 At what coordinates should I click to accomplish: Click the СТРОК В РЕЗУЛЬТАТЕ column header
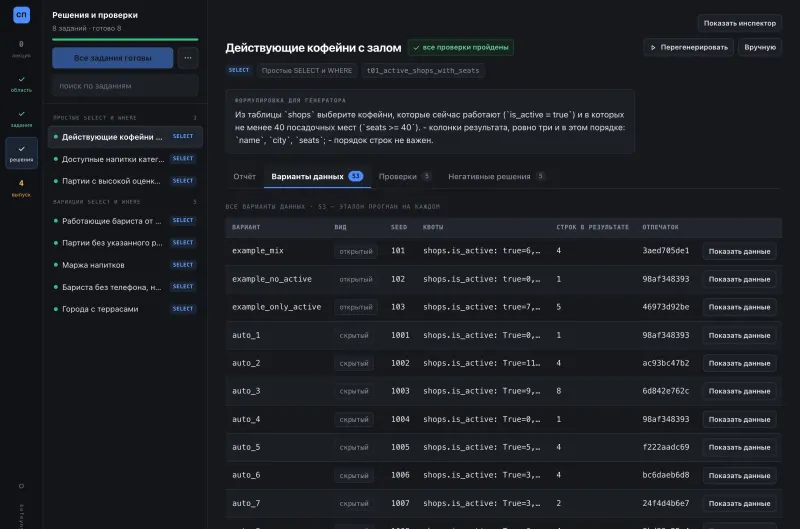pyautogui.click(x=592, y=227)
